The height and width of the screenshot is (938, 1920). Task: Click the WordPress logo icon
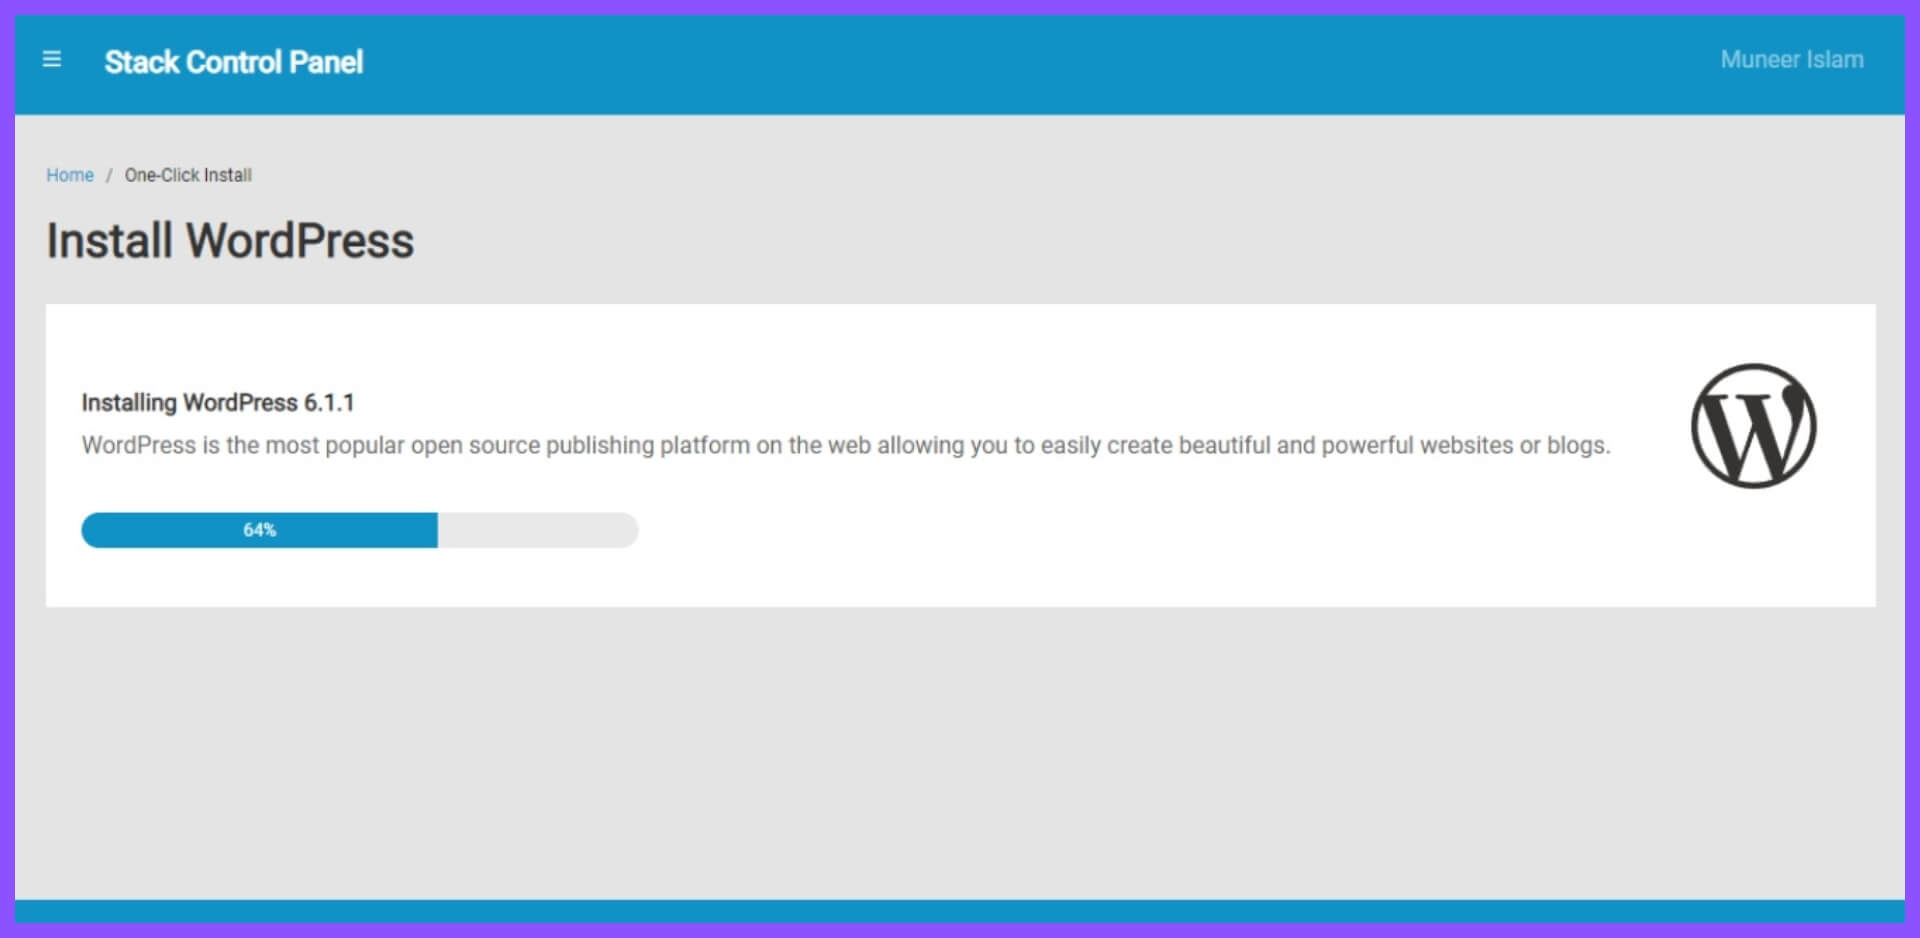pos(1753,426)
